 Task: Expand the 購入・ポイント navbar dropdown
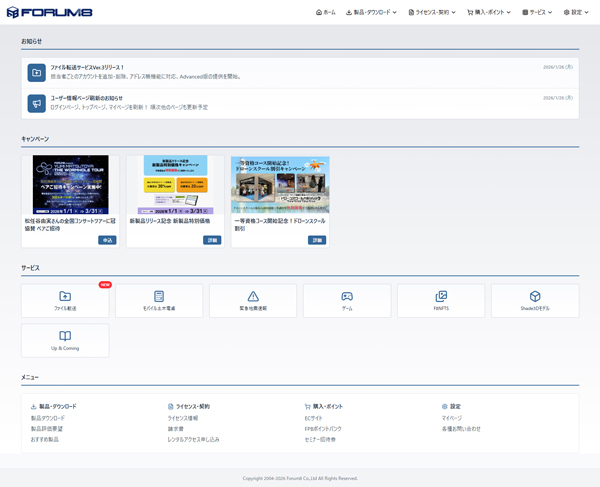(x=489, y=12)
